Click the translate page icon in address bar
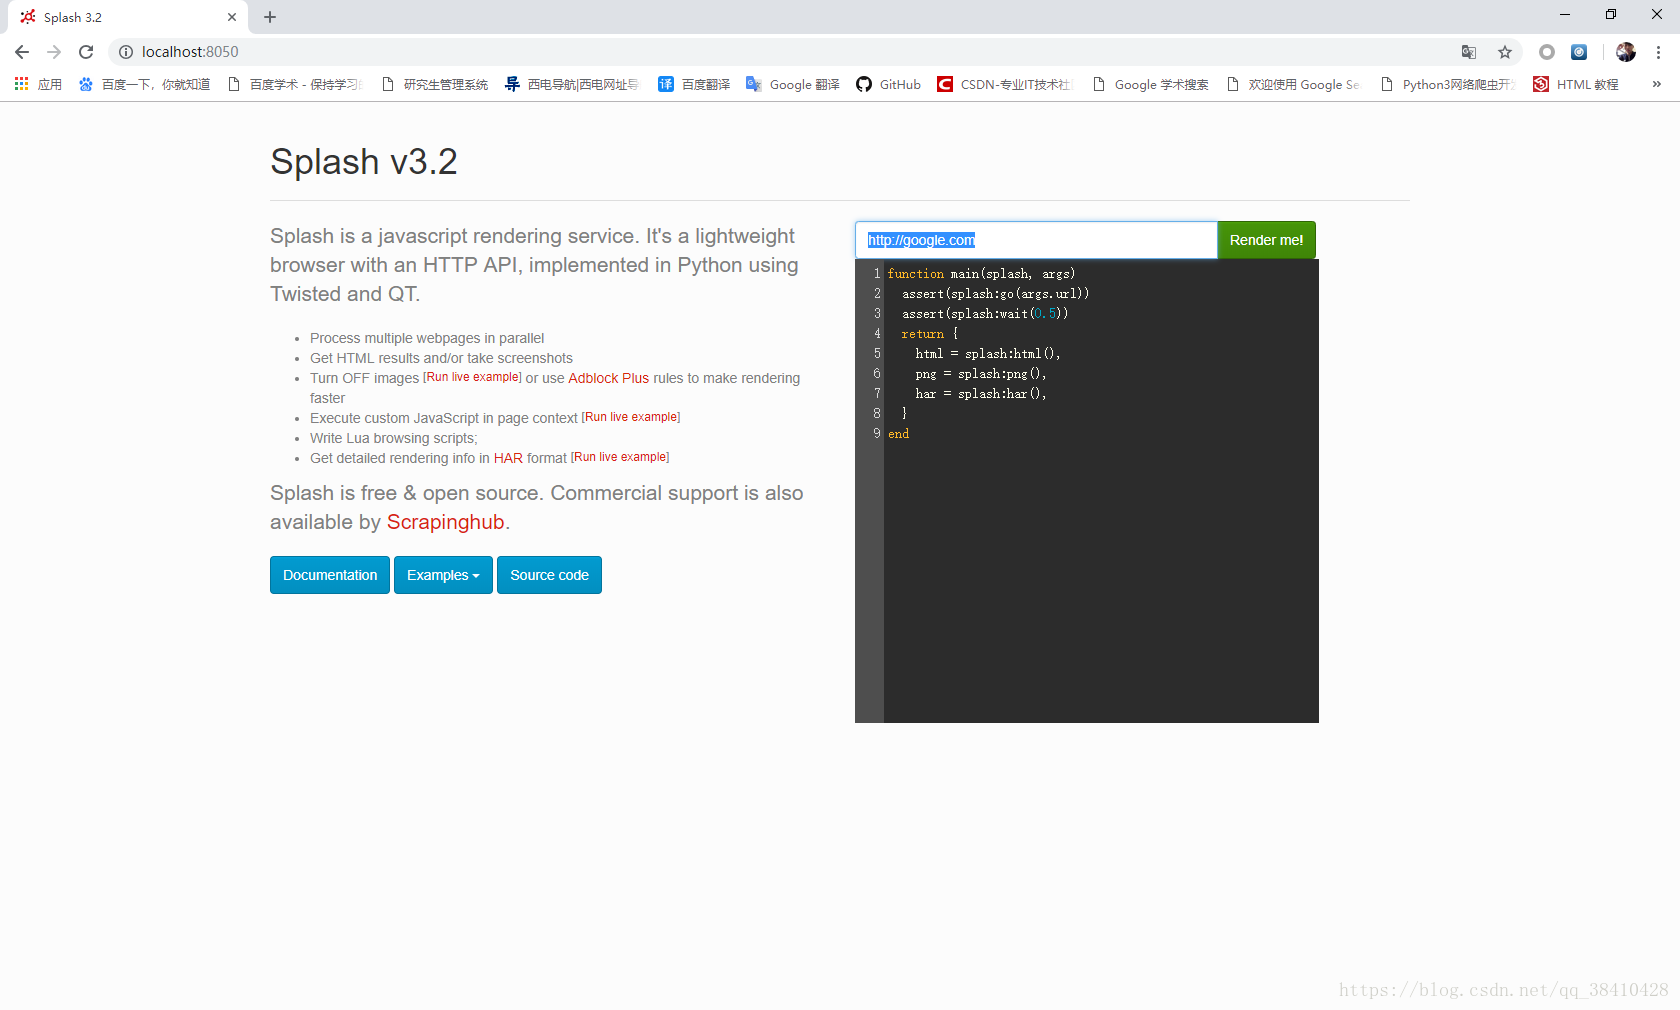1680x1010 pixels. pyautogui.click(x=1469, y=52)
